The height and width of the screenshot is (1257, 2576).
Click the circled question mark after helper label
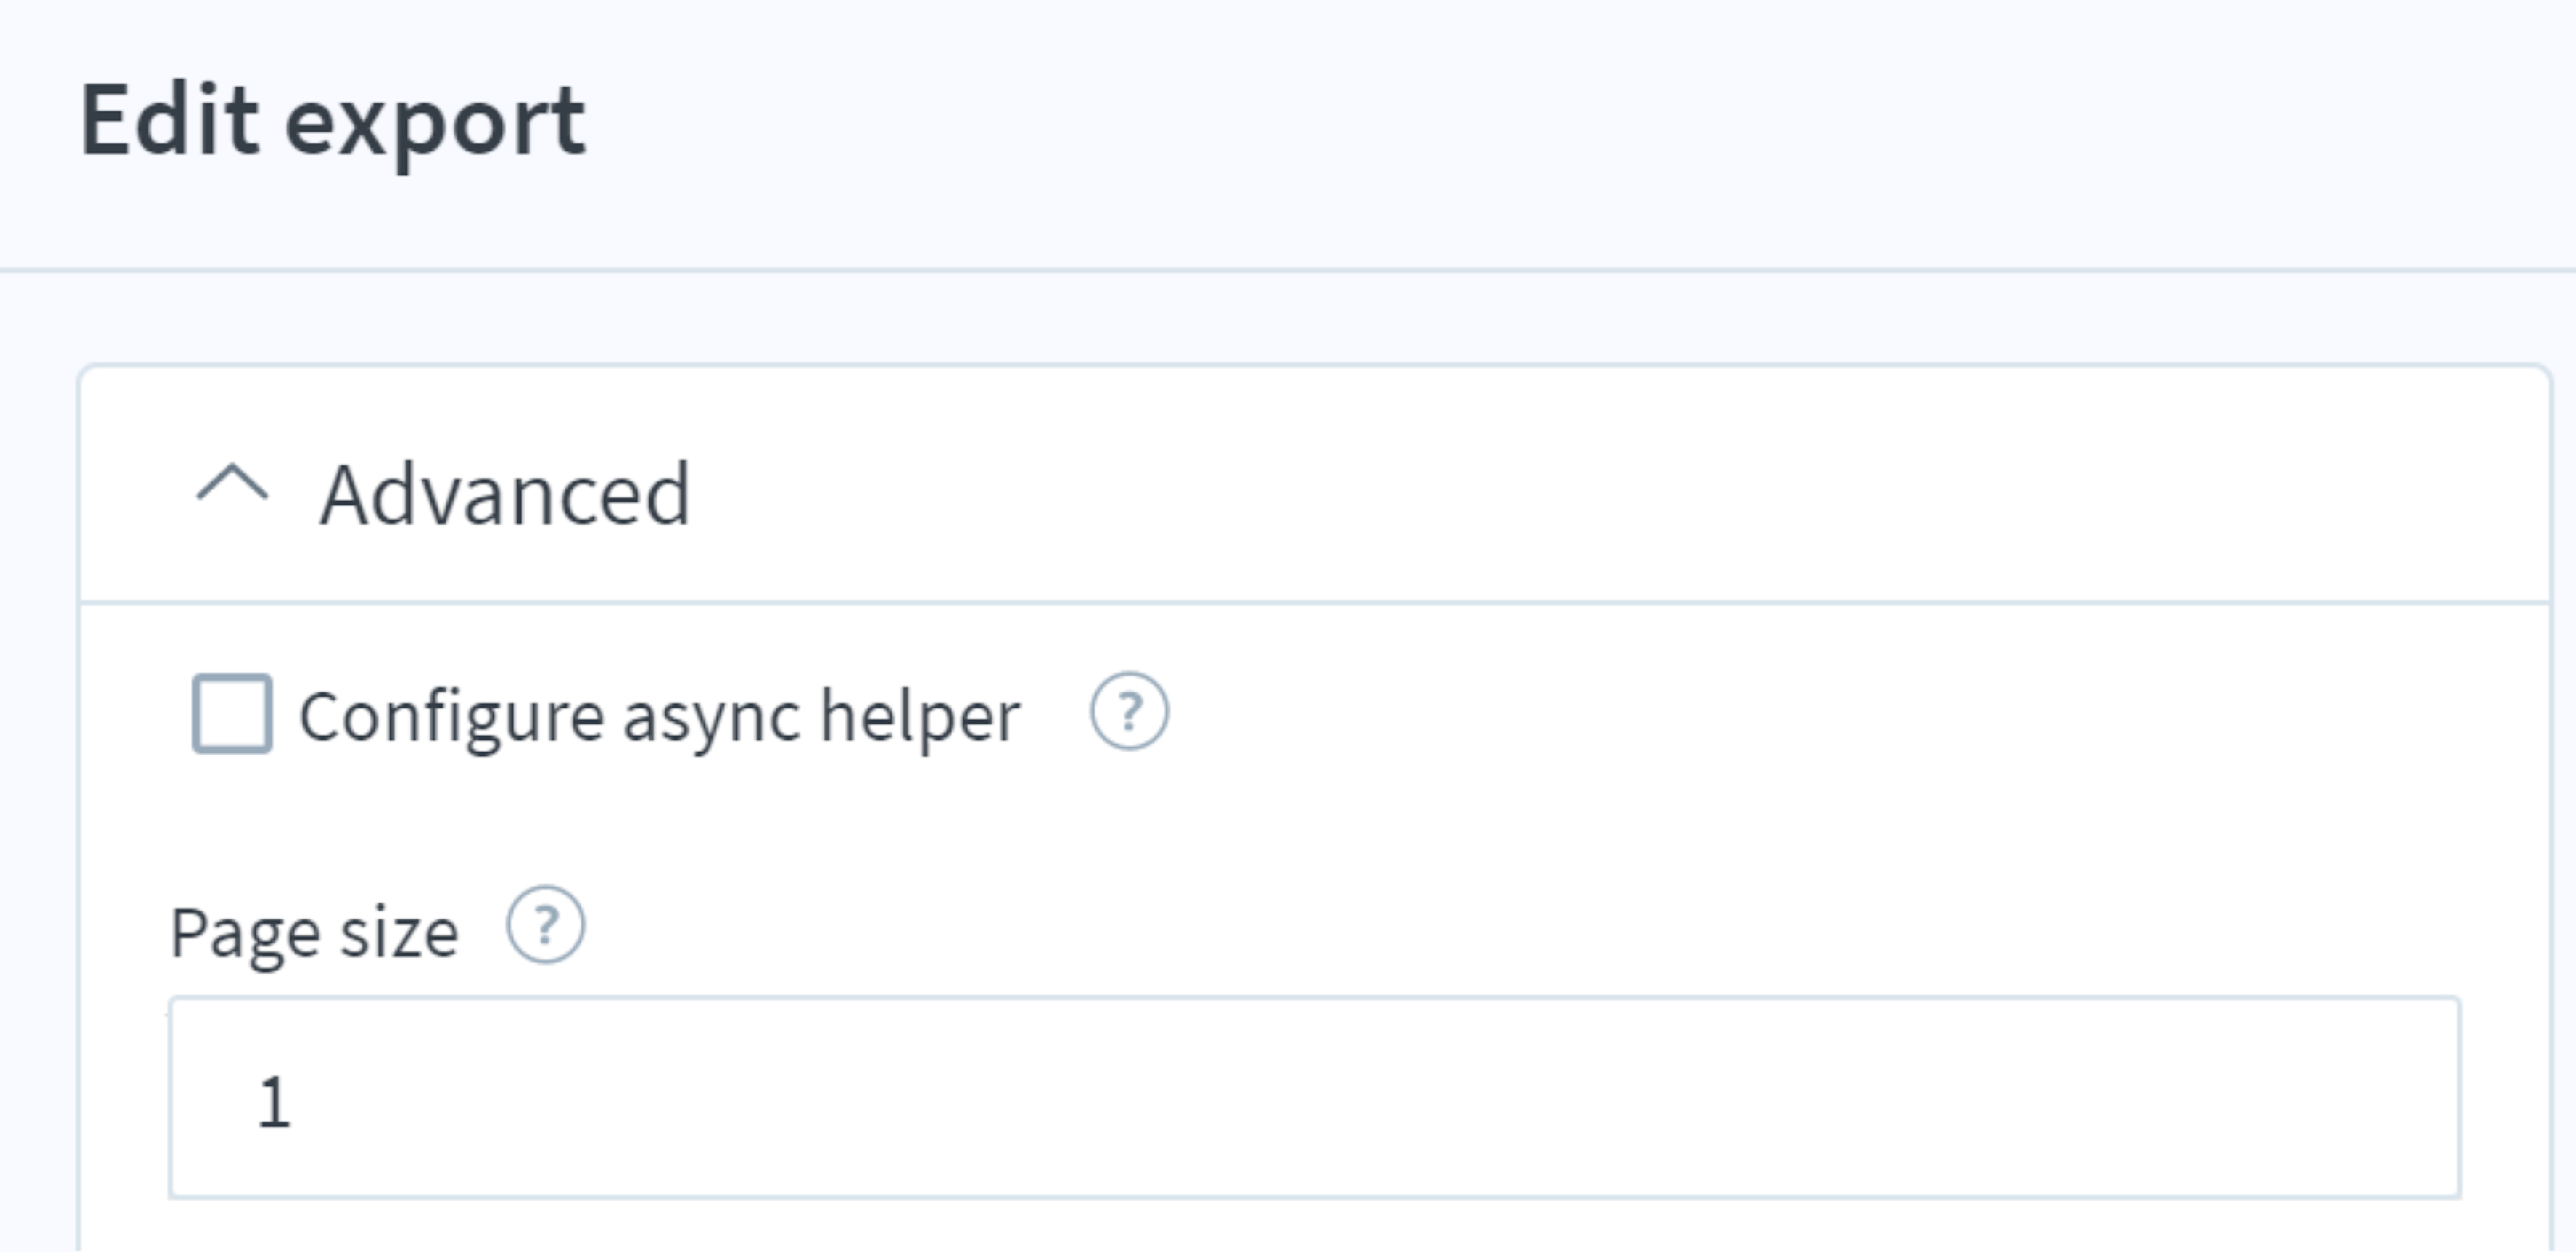click(x=1129, y=711)
